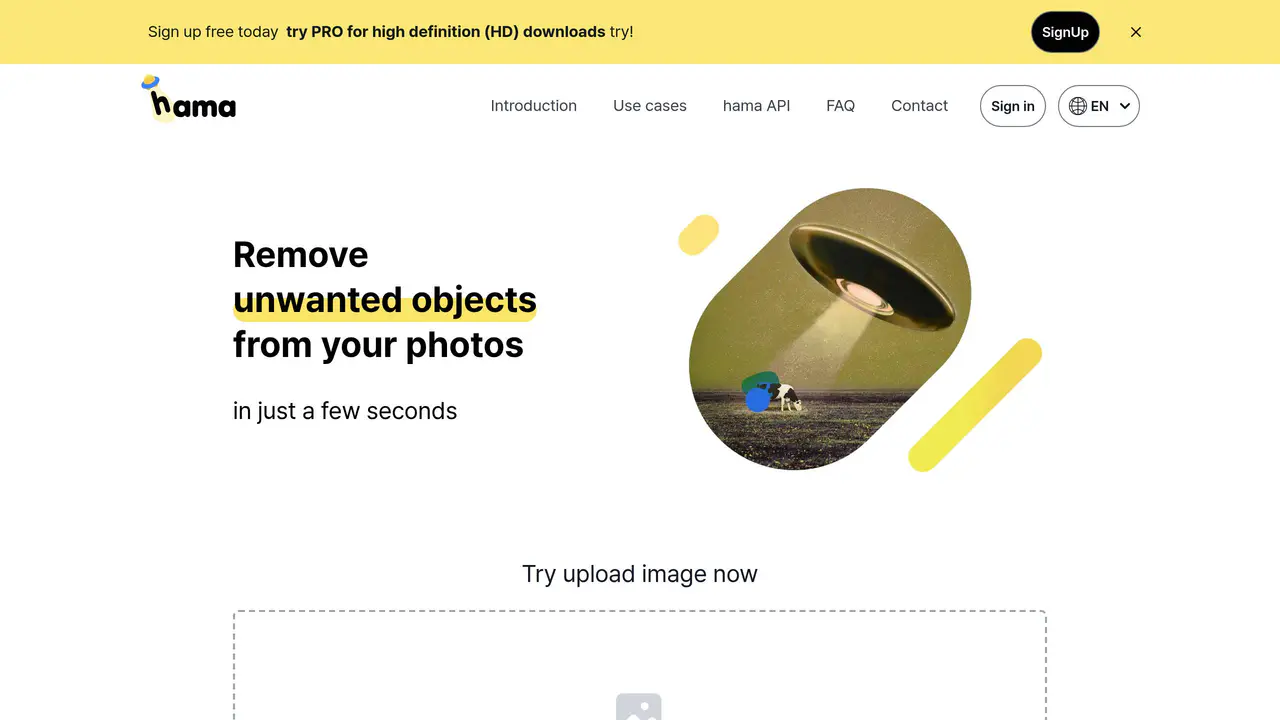The width and height of the screenshot is (1280, 720).
Task: Navigate to FAQ
Action: coord(841,106)
